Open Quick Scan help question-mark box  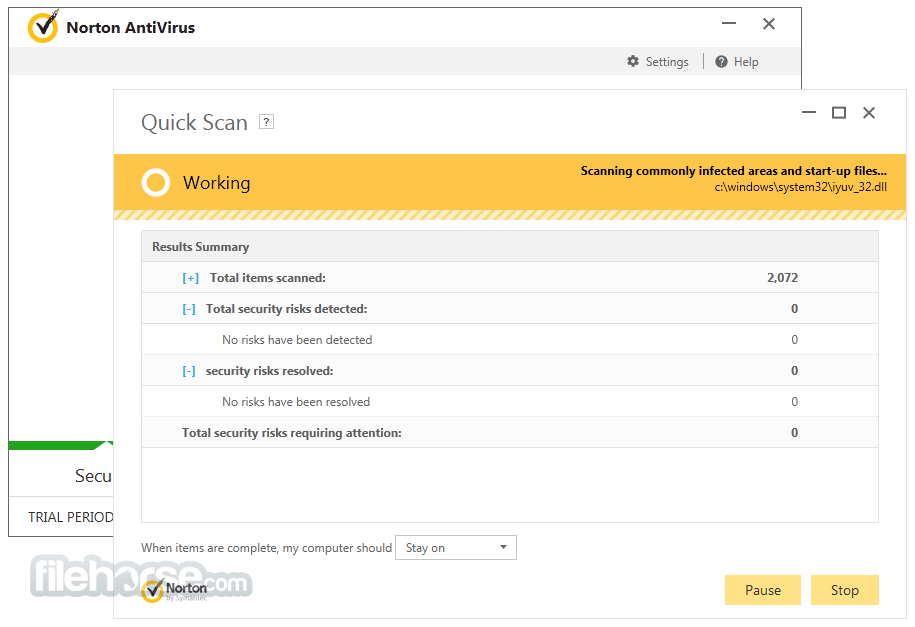(x=266, y=121)
